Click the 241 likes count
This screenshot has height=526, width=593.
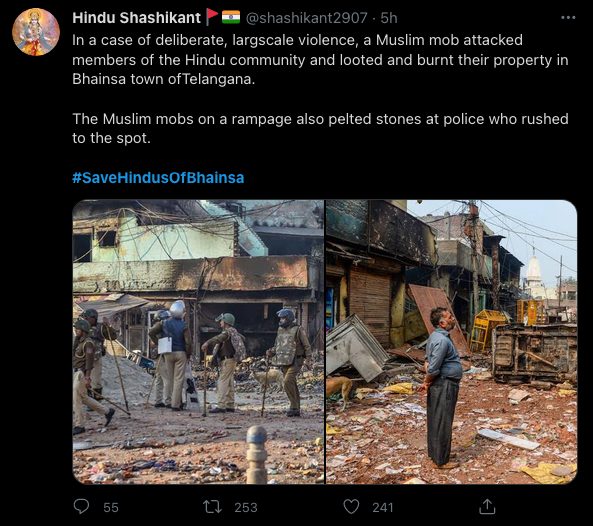[383, 507]
